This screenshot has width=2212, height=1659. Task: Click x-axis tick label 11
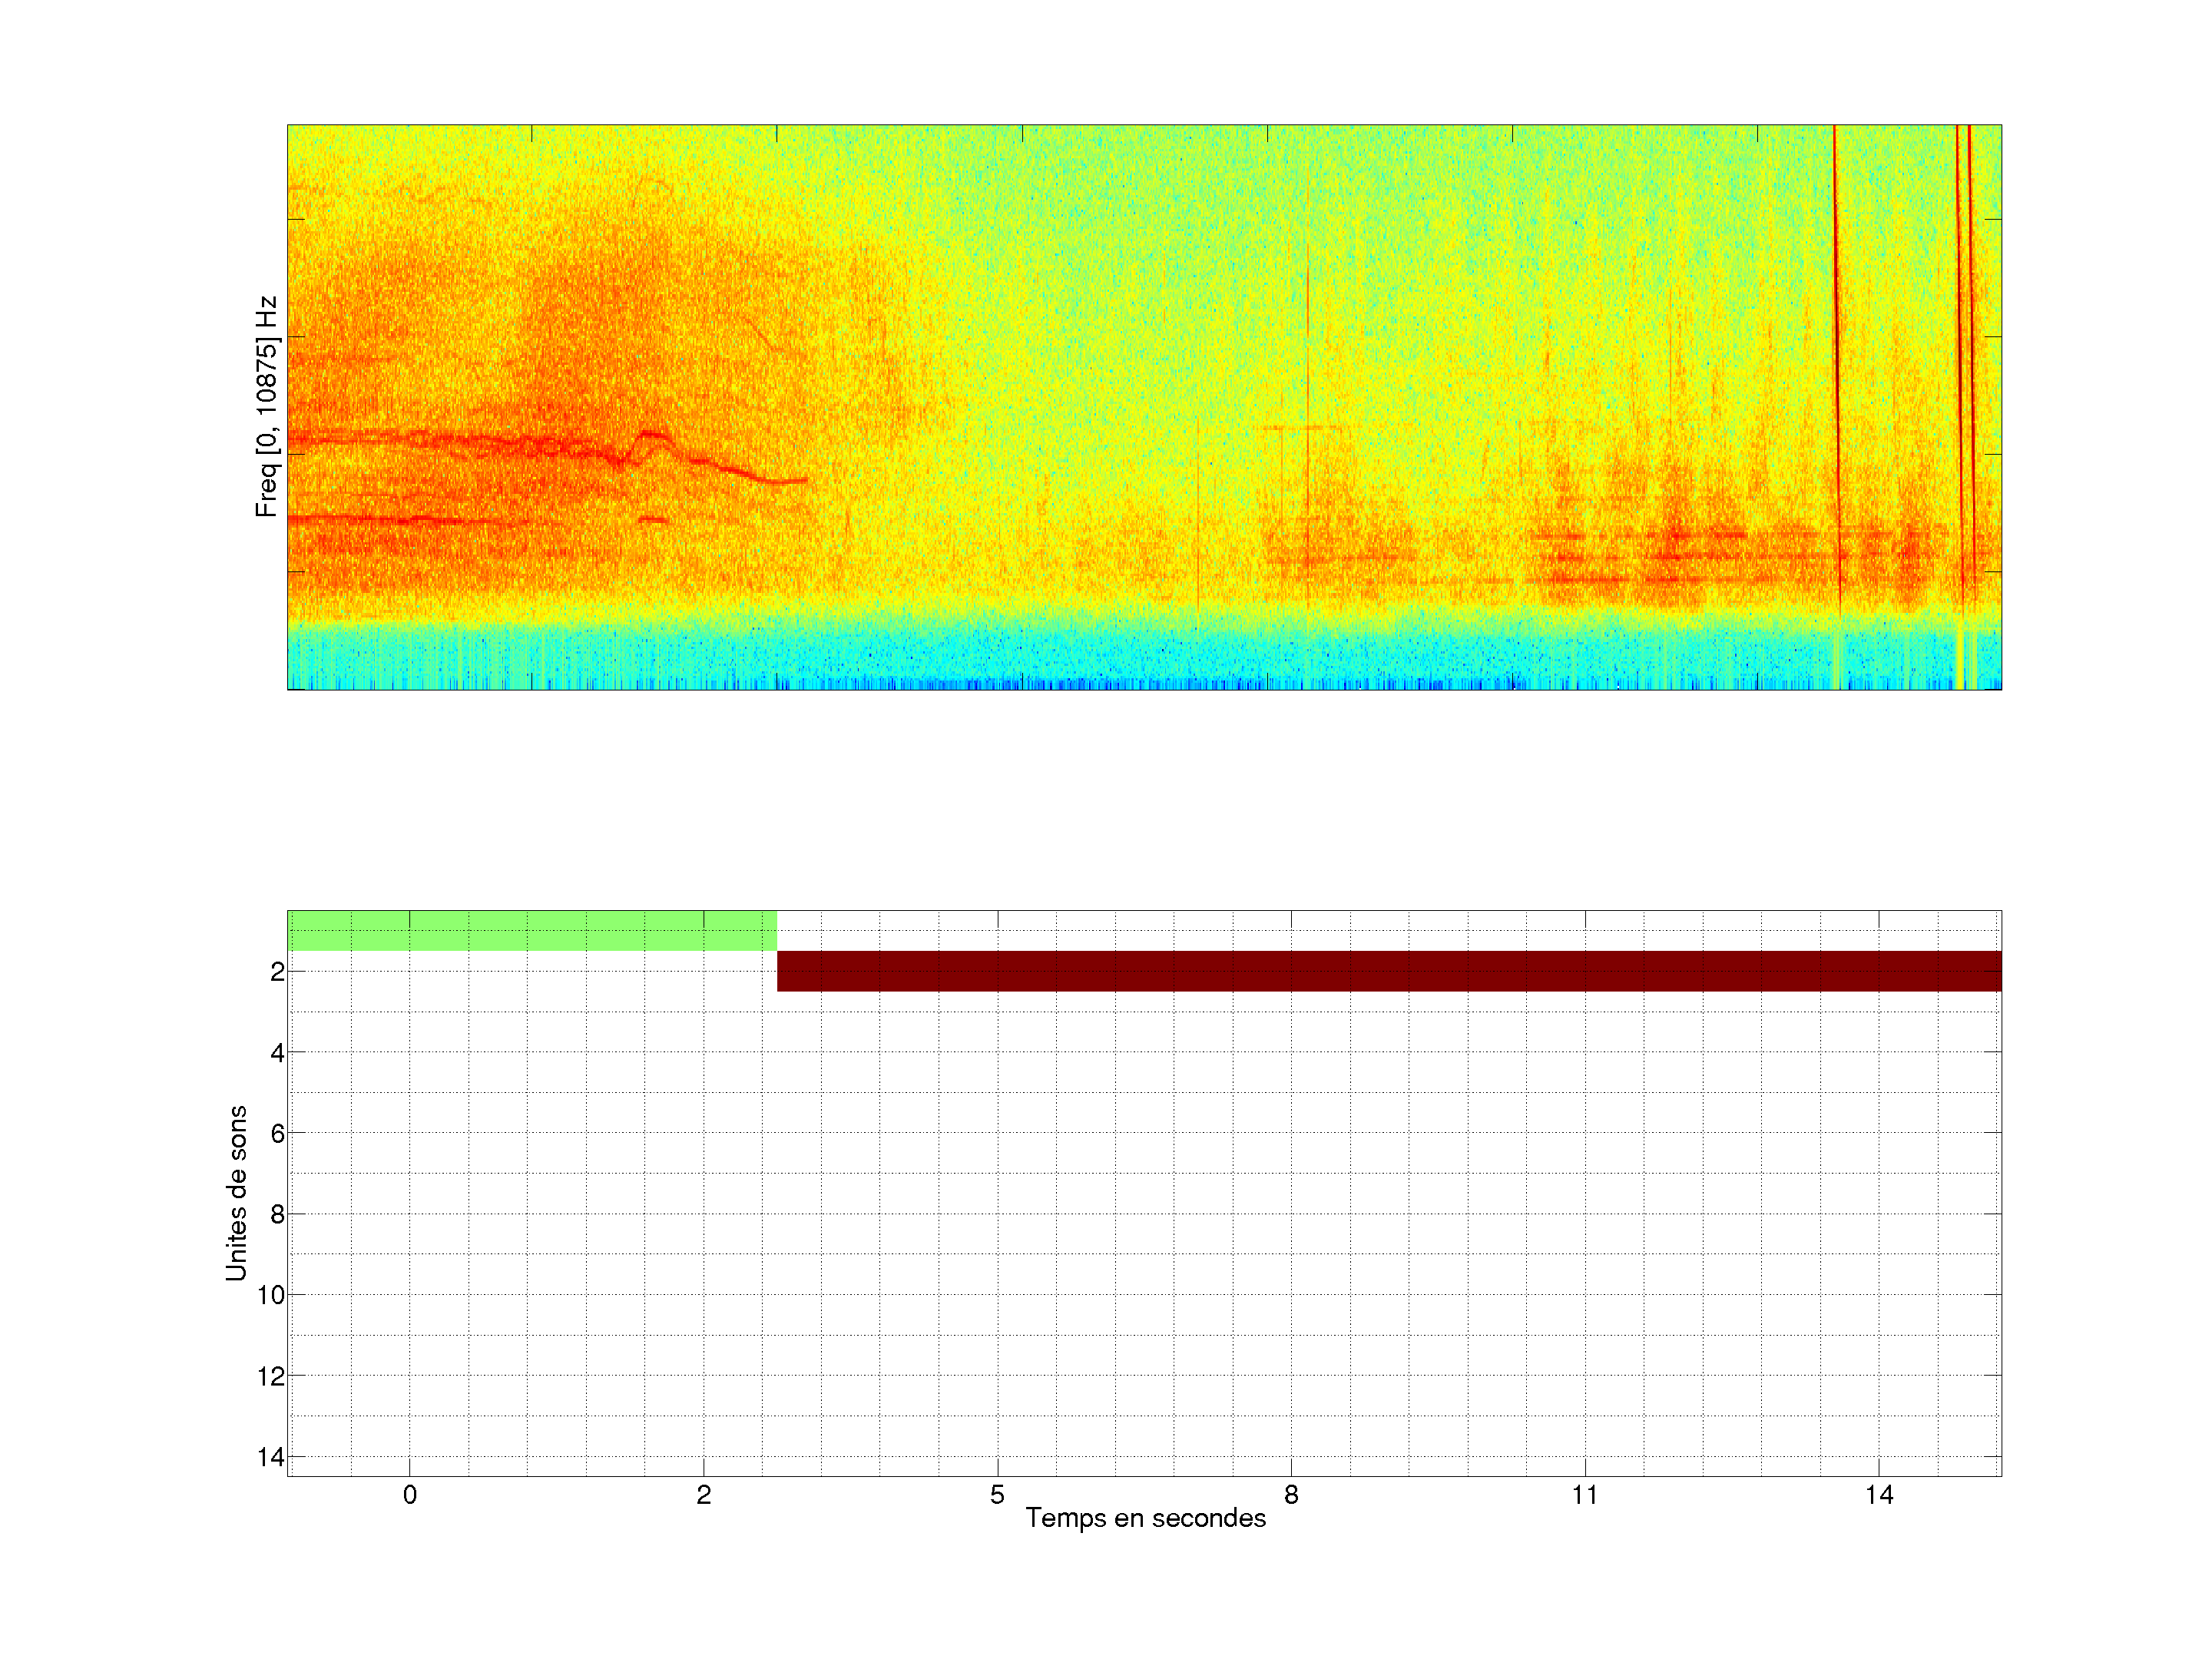[1584, 1495]
